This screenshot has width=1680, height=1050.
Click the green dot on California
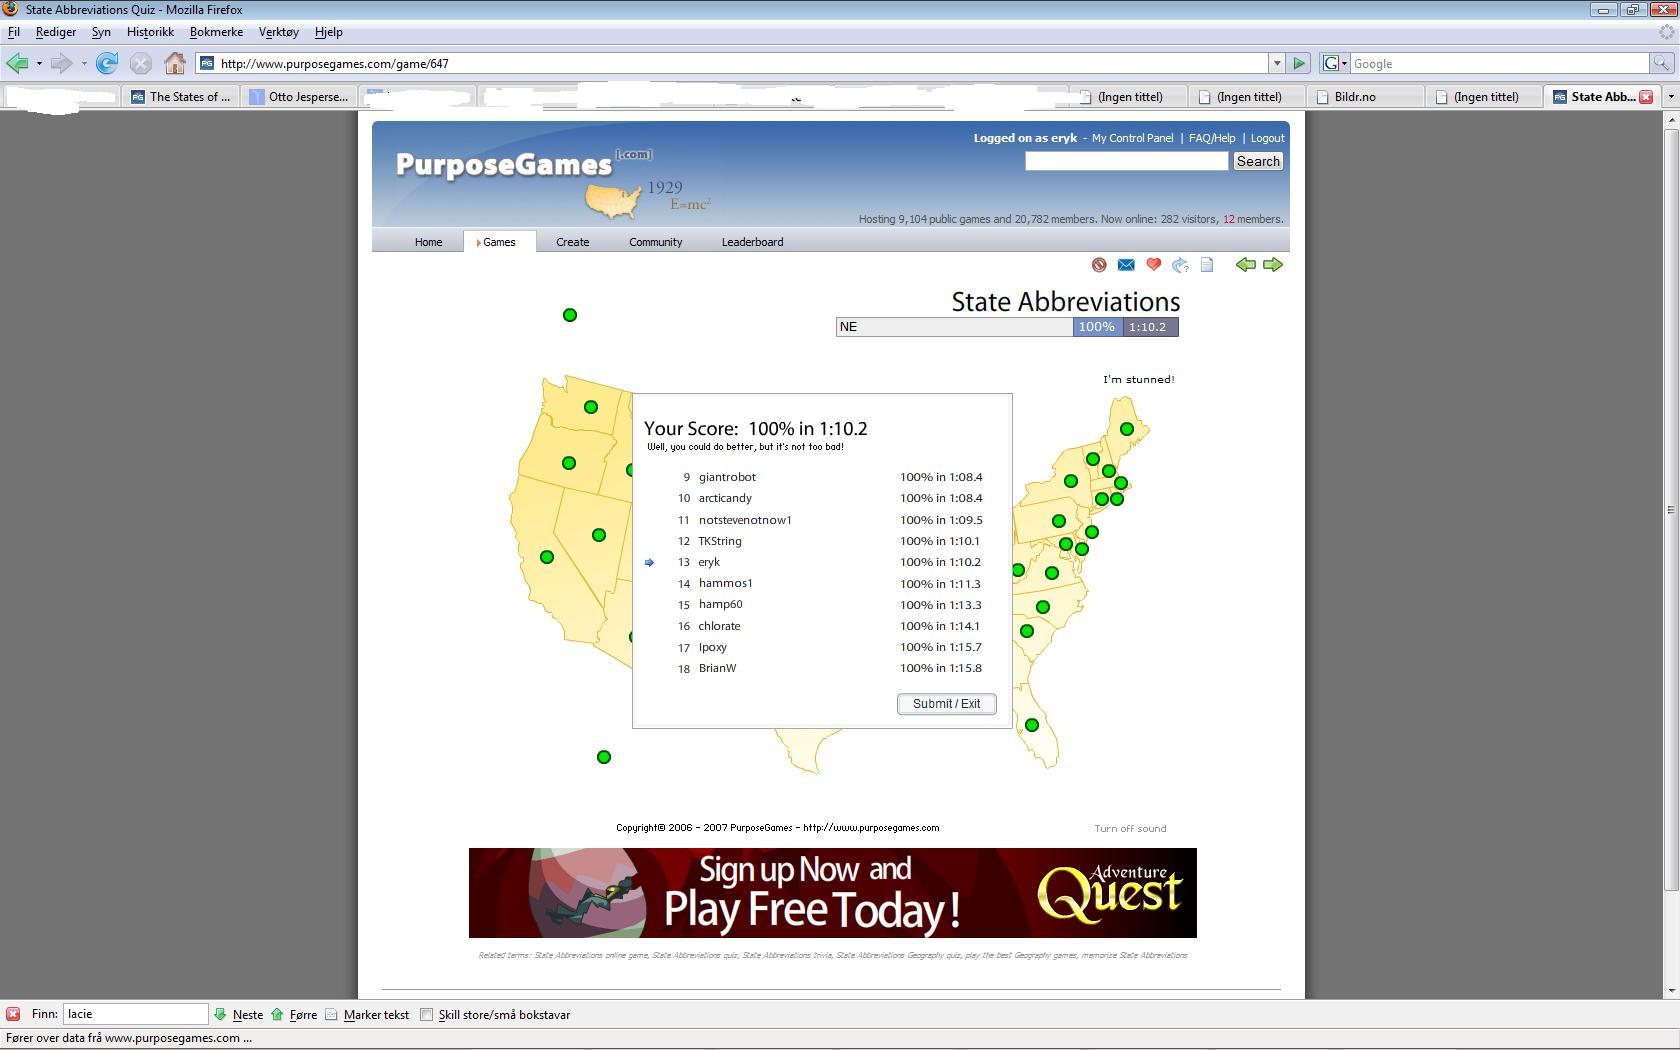tap(547, 557)
